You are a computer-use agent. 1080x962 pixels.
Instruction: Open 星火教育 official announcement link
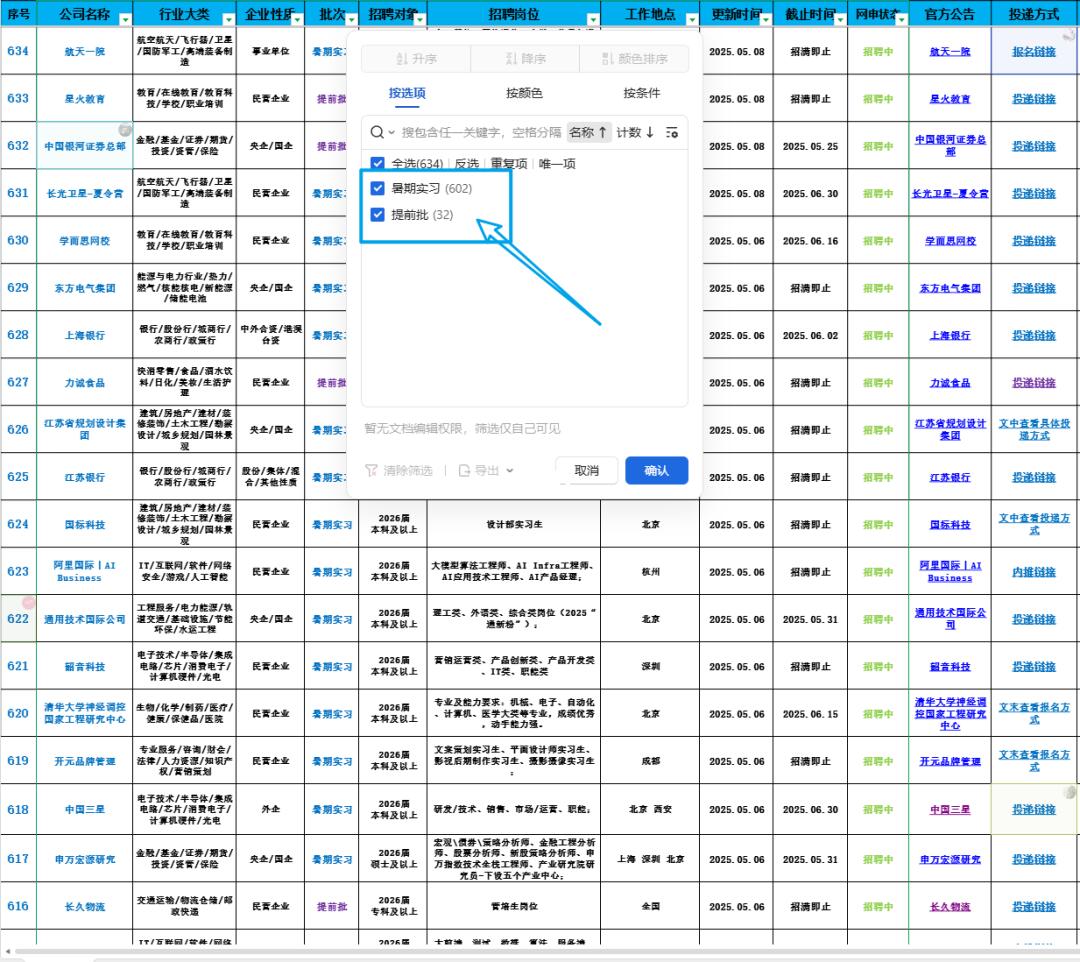(x=950, y=99)
